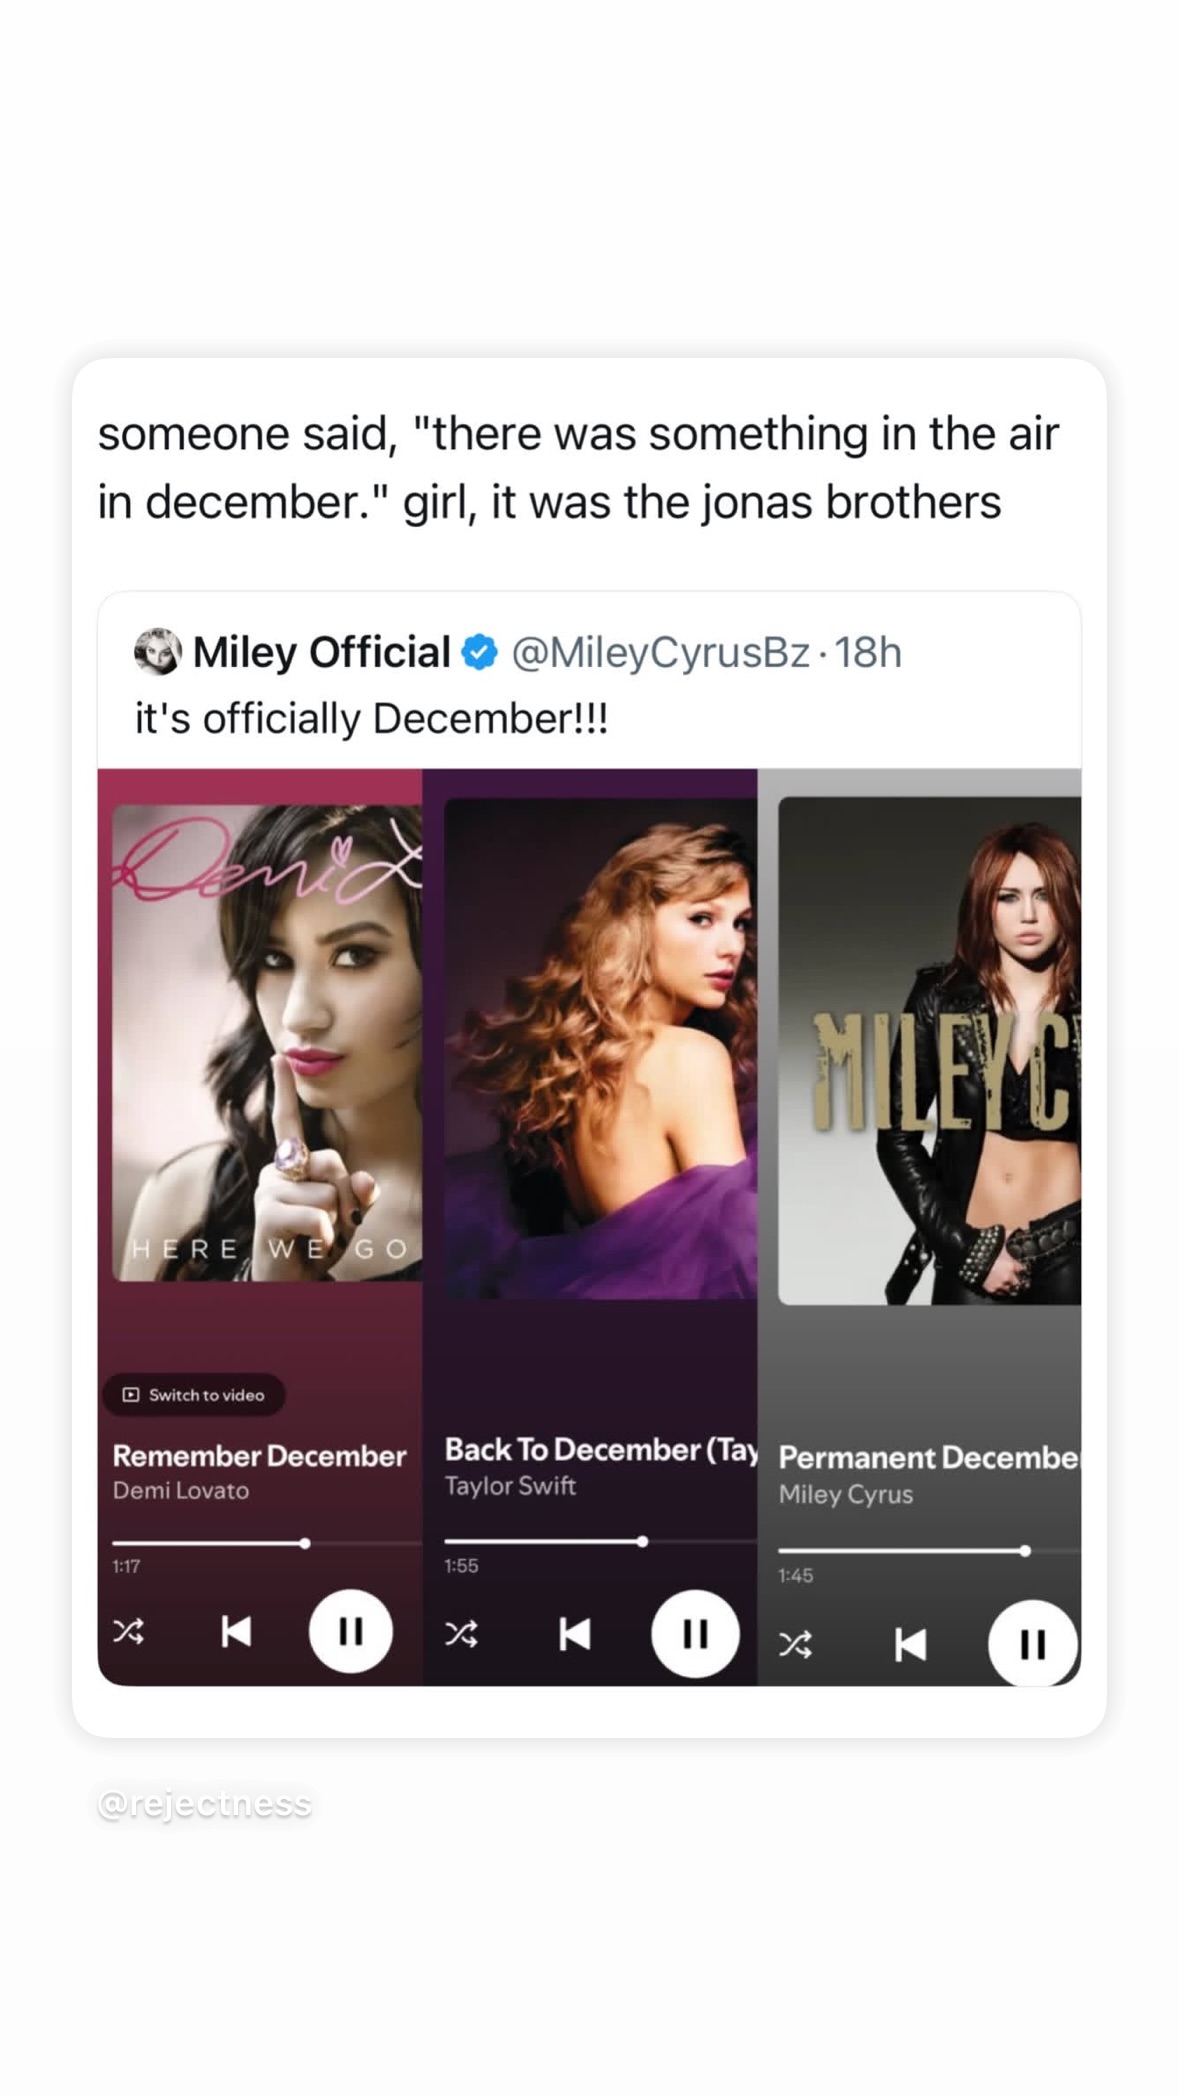Skip to previous track in Demi Lovato player
This screenshot has height=2096, width=1179.
236,1632
